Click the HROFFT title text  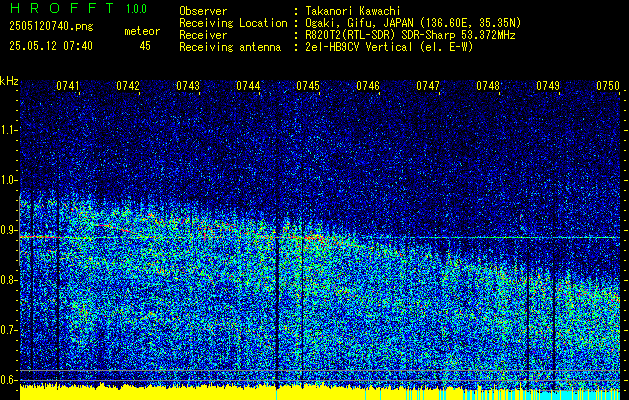tap(61, 8)
